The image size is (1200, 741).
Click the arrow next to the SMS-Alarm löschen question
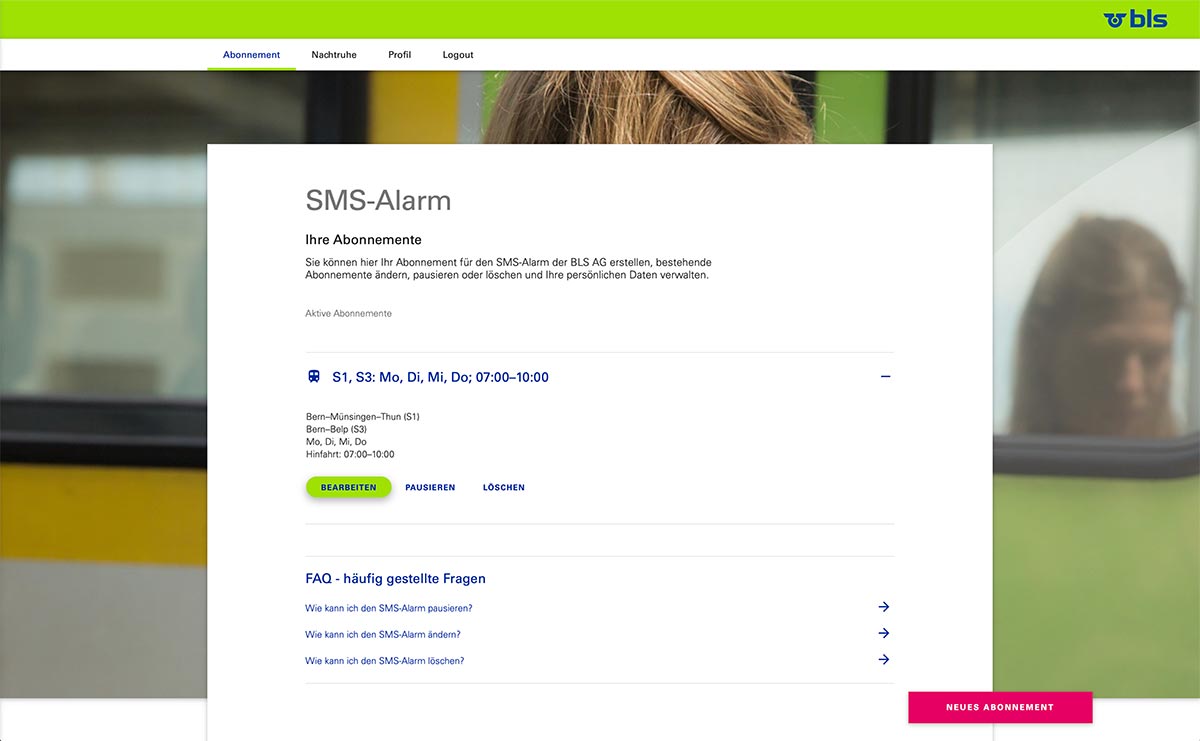coord(883,660)
